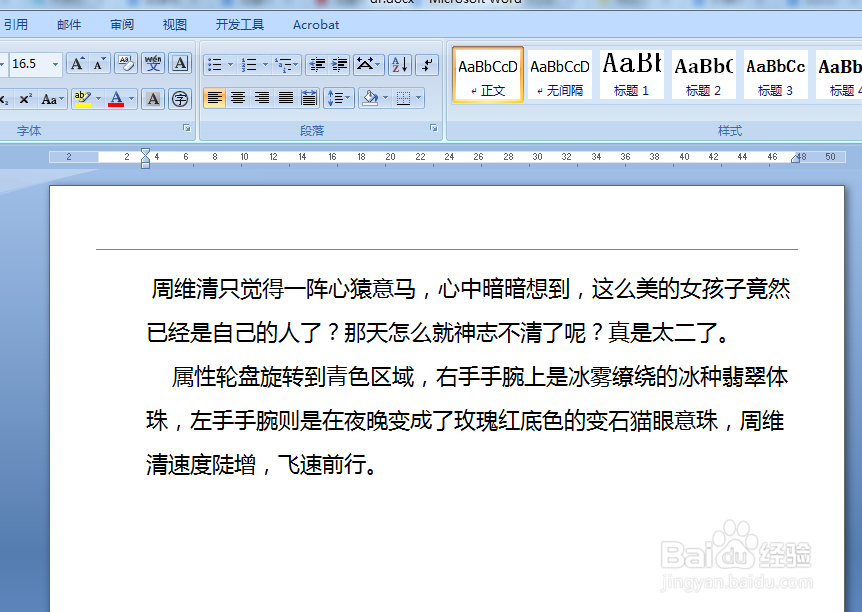Click the Shading paint bucket icon
The image size is (862, 612).
371,98
